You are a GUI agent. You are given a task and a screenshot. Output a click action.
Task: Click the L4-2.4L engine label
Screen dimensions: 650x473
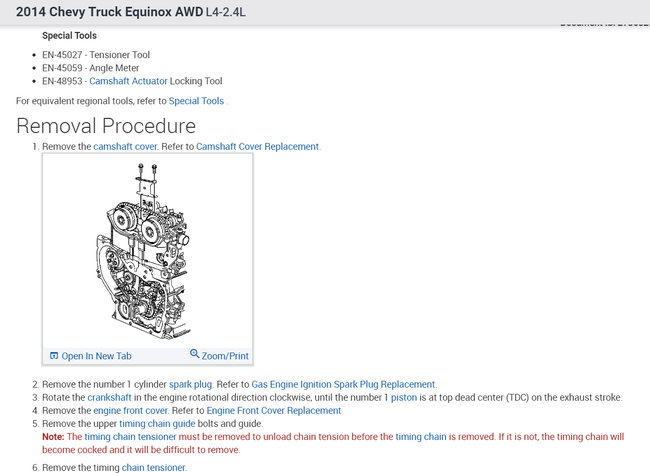[226, 12]
